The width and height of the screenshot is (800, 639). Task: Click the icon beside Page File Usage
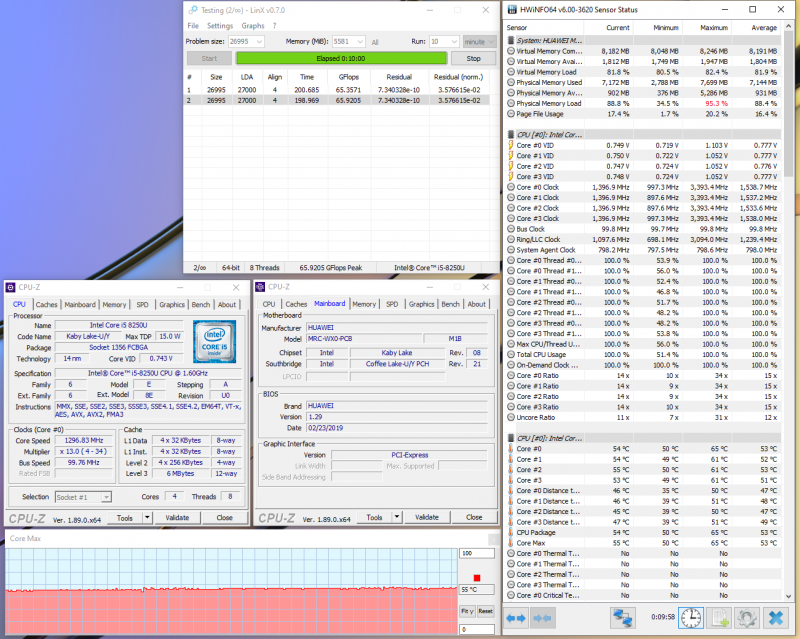click(x=511, y=114)
